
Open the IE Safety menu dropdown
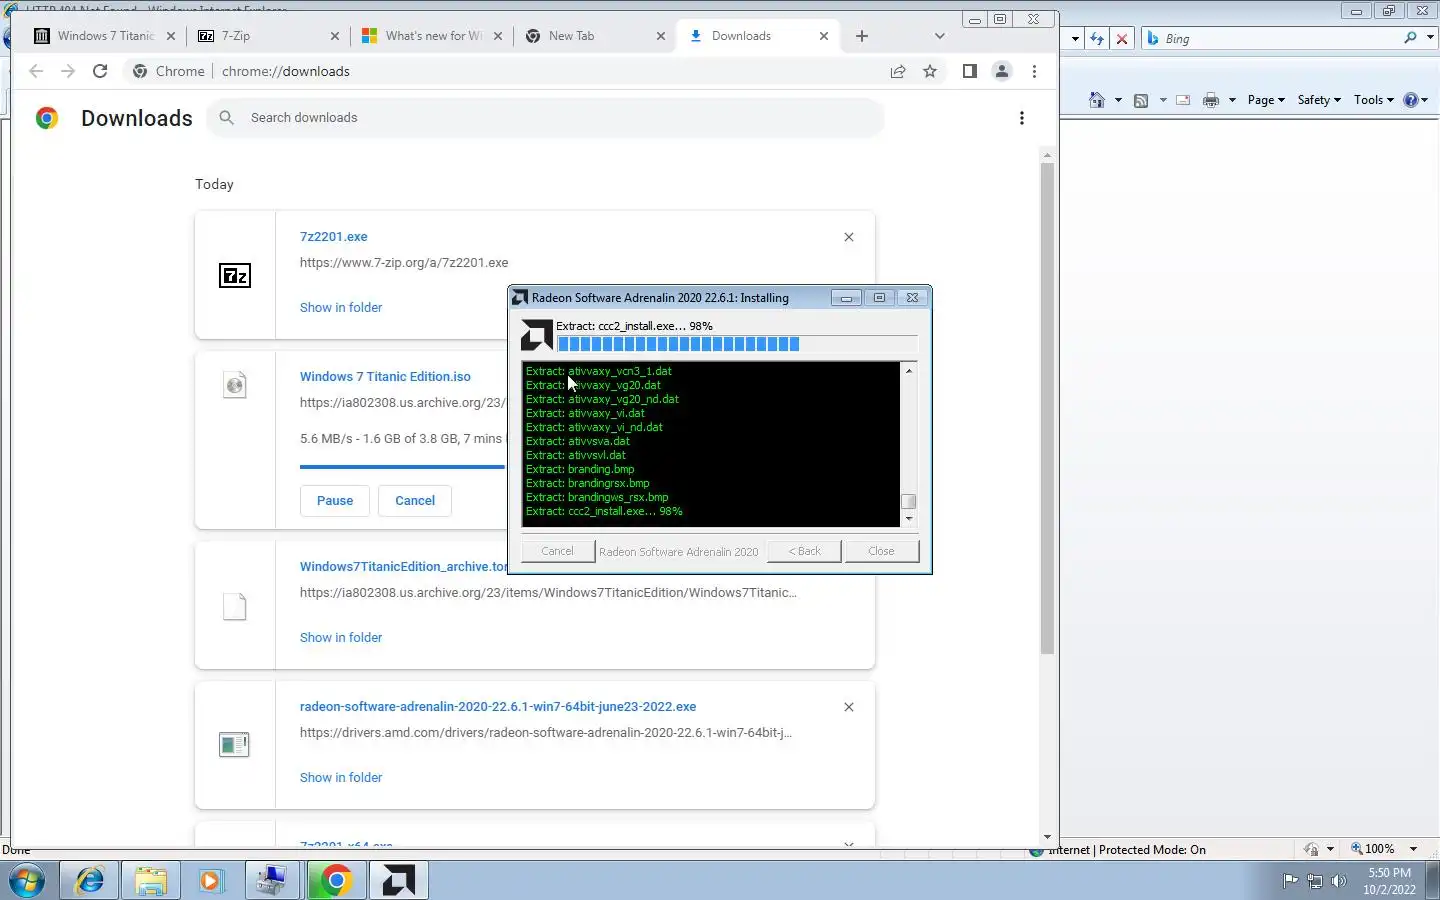1319,100
